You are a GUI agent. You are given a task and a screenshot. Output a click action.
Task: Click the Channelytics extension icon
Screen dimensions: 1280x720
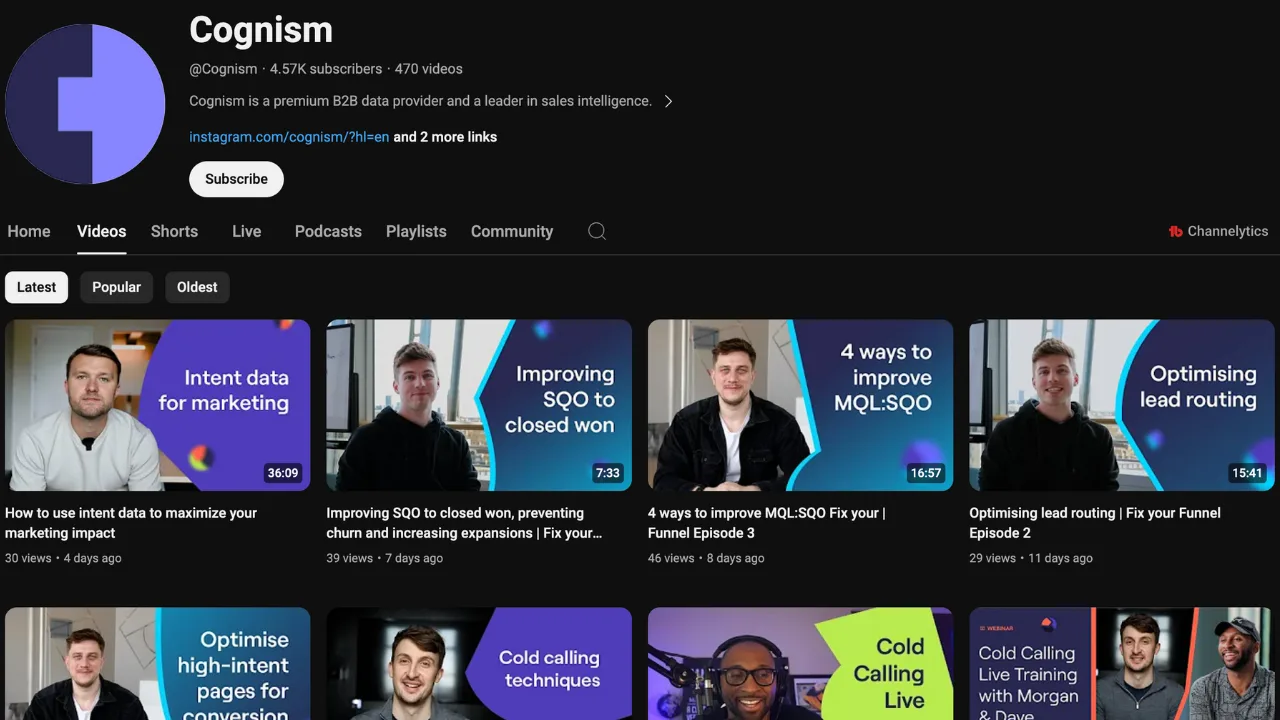tap(1176, 231)
